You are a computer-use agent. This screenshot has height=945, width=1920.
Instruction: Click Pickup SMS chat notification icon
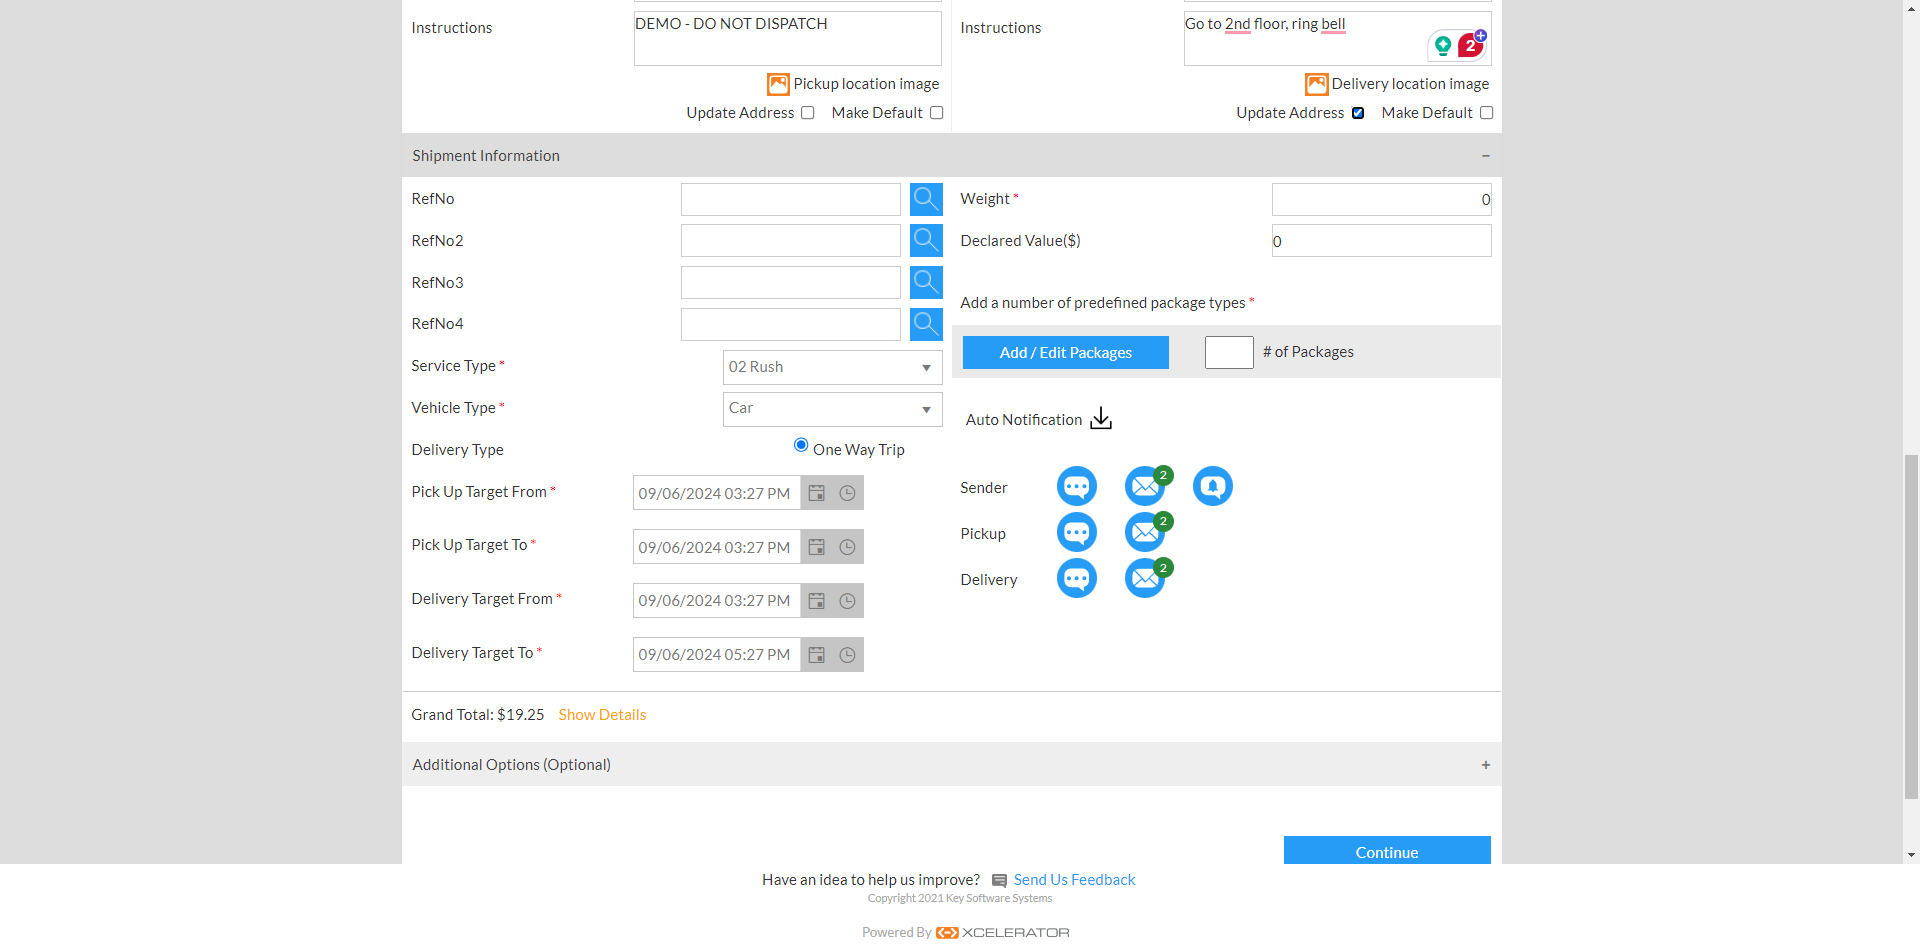(x=1077, y=532)
